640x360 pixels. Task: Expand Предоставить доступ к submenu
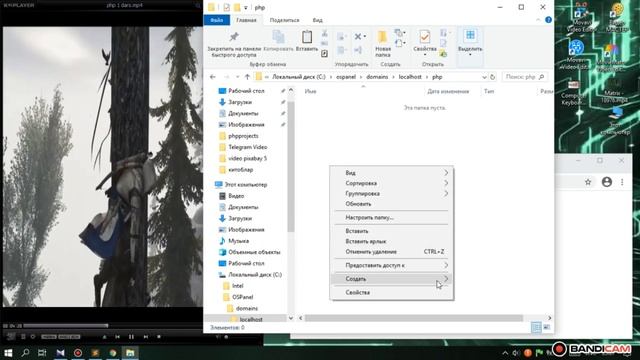(x=392, y=265)
